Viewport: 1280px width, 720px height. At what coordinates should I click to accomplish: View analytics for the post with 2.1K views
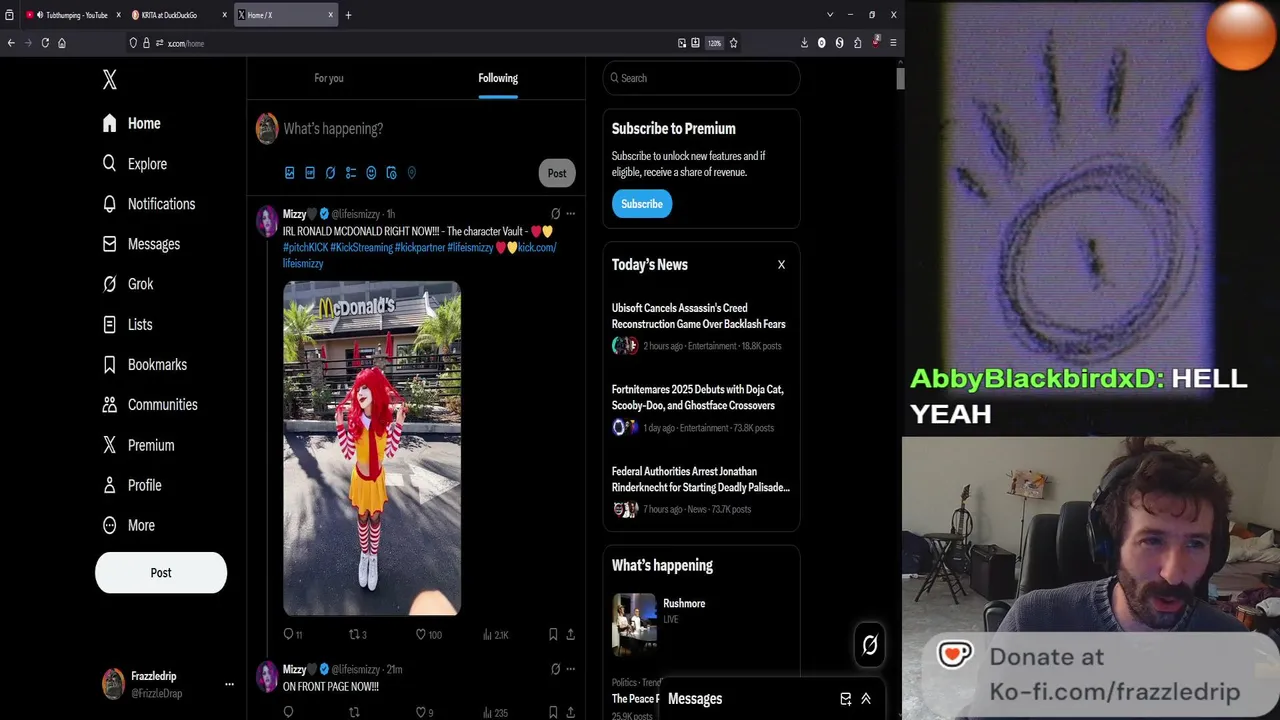[x=496, y=634]
